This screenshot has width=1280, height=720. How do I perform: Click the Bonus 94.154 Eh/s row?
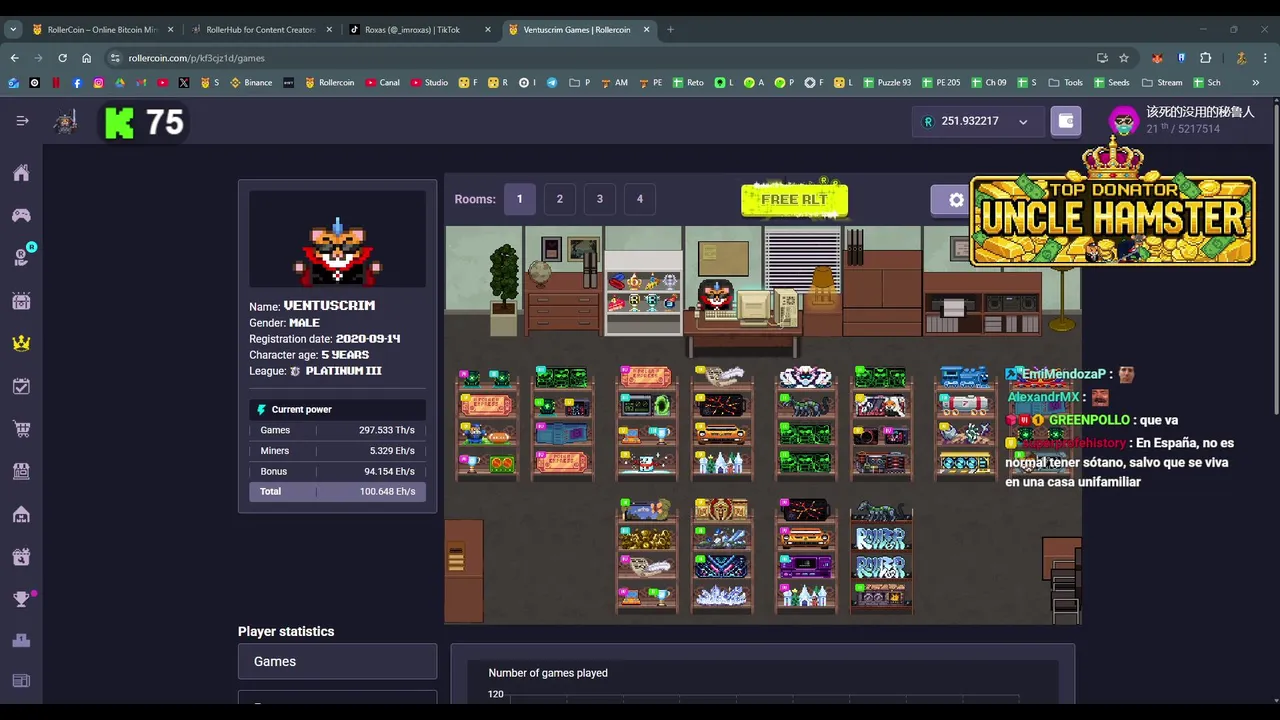(337, 471)
